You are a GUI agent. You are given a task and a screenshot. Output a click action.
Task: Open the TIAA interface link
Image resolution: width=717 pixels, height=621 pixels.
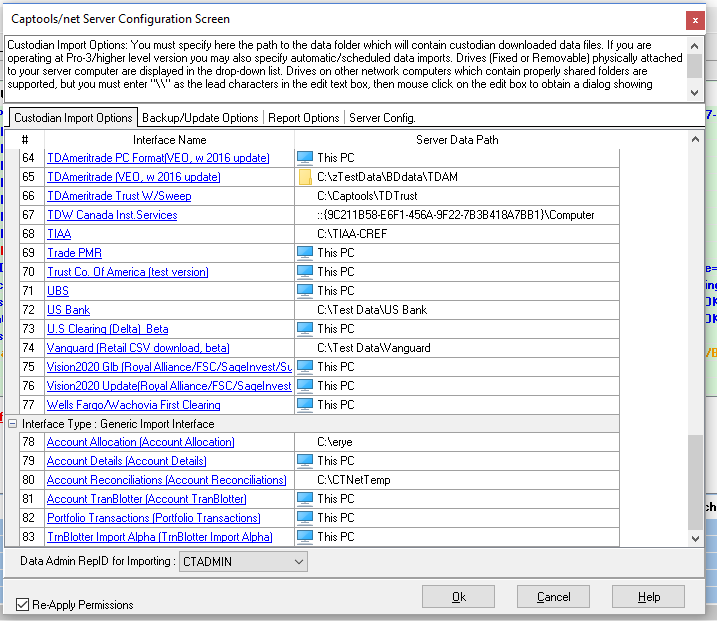[59, 234]
